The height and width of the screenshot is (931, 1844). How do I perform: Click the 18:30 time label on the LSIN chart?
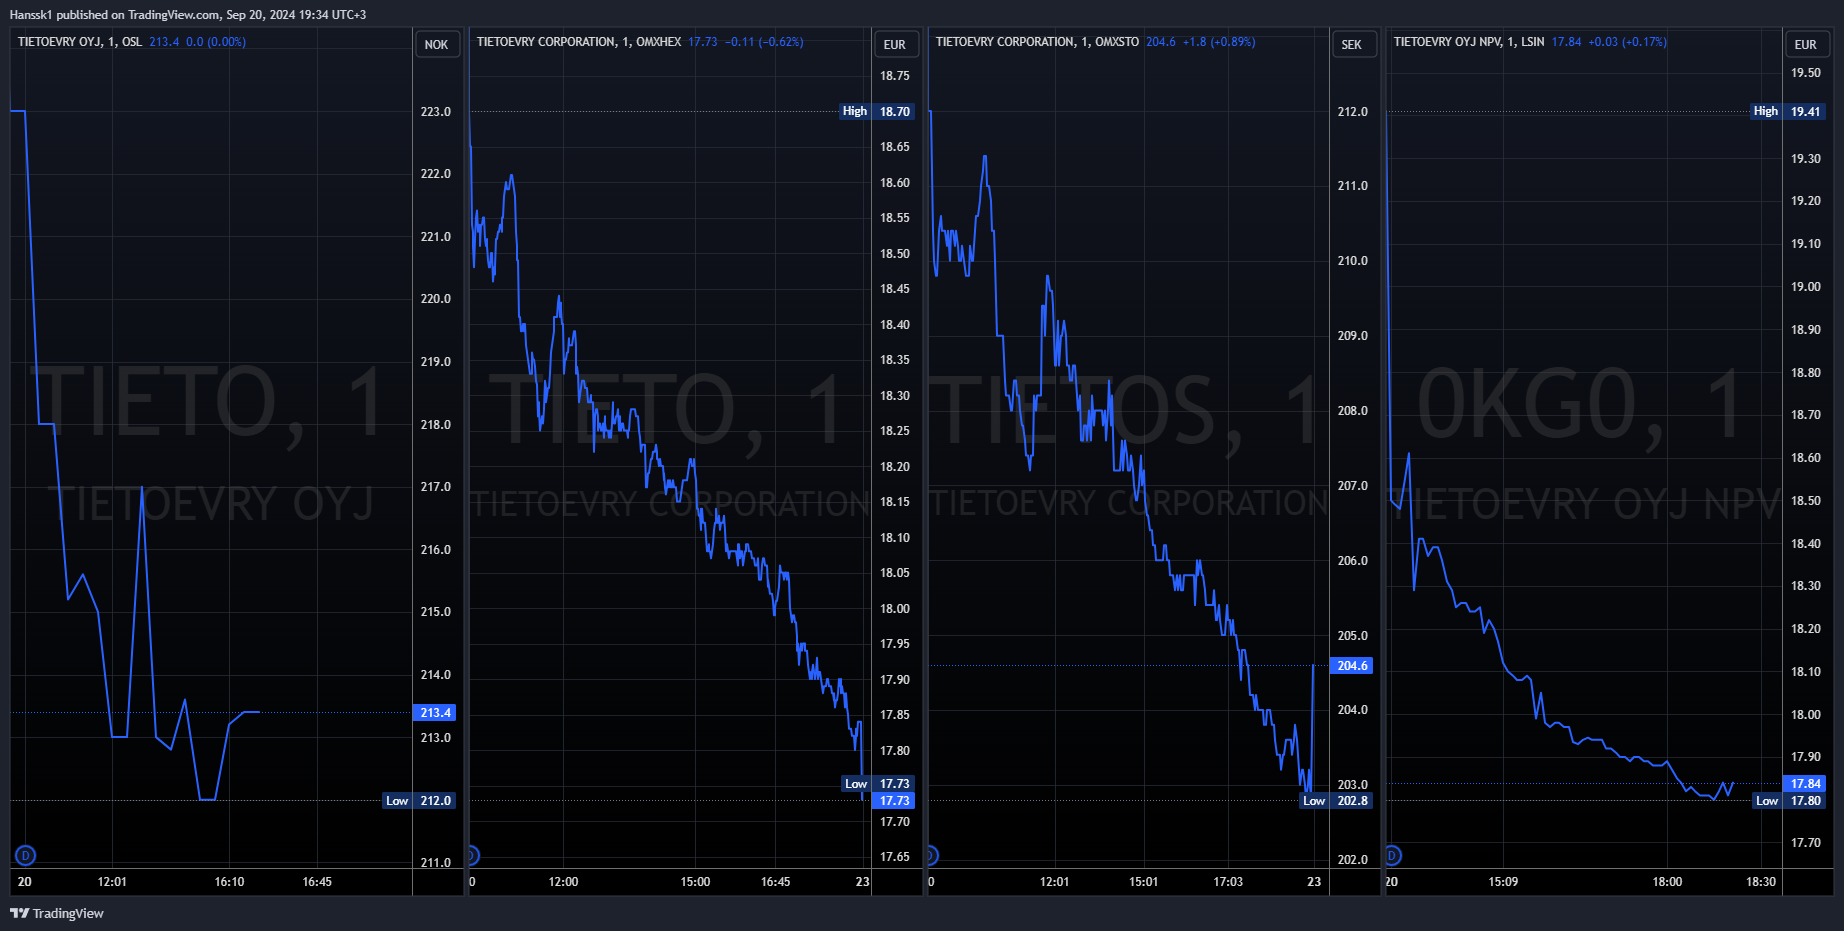pyautogui.click(x=1761, y=882)
